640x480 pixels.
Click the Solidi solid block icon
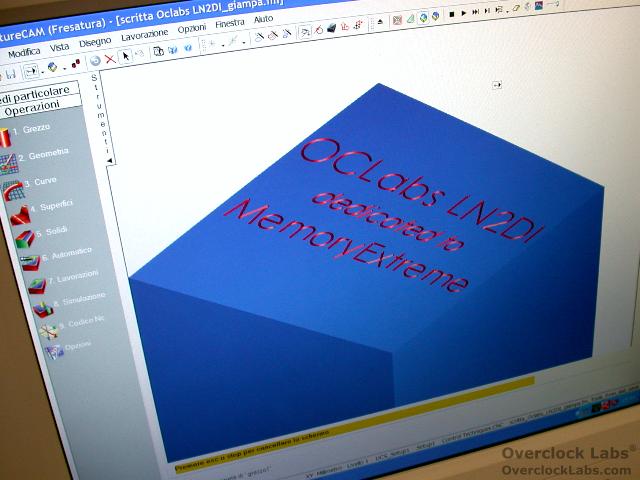(25, 239)
